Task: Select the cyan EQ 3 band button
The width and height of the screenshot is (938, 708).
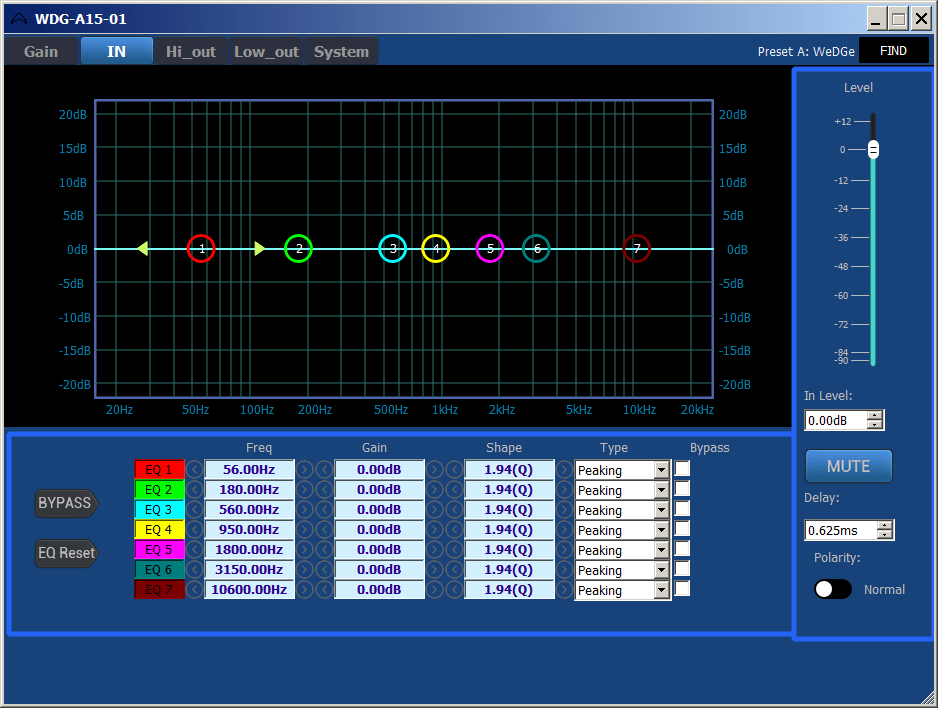Action: [x=159, y=509]
